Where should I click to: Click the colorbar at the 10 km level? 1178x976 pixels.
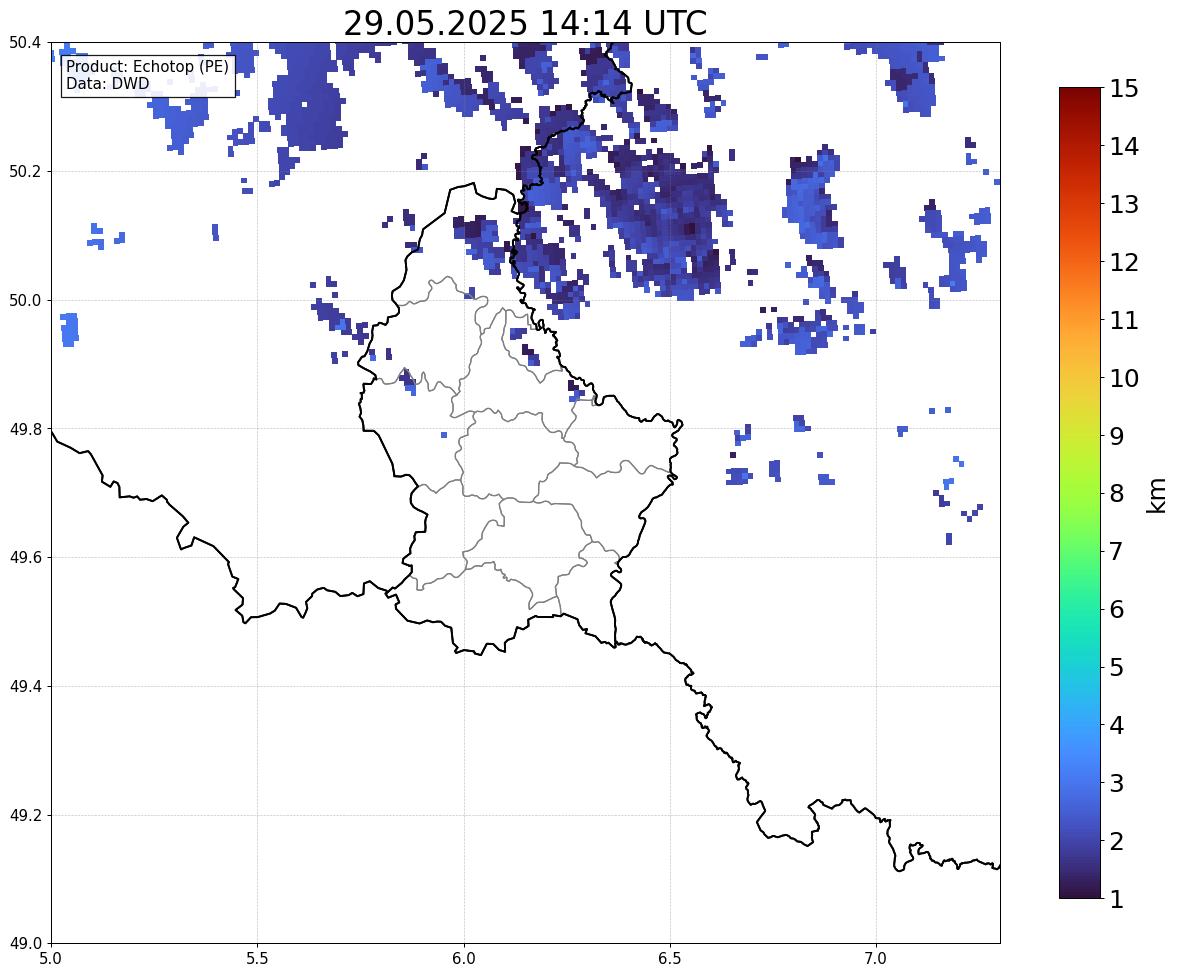pyautogui.click(x=1080, y=378)
